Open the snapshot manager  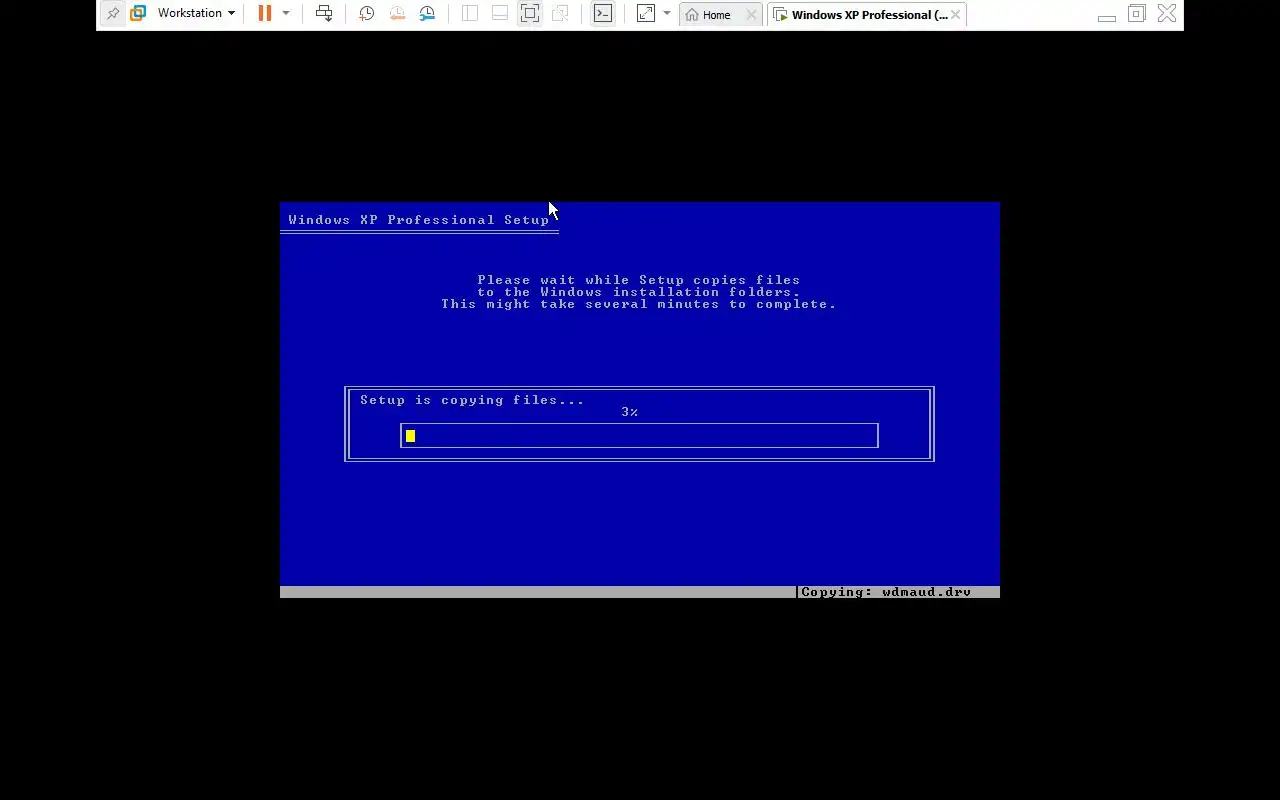point(427,14)
